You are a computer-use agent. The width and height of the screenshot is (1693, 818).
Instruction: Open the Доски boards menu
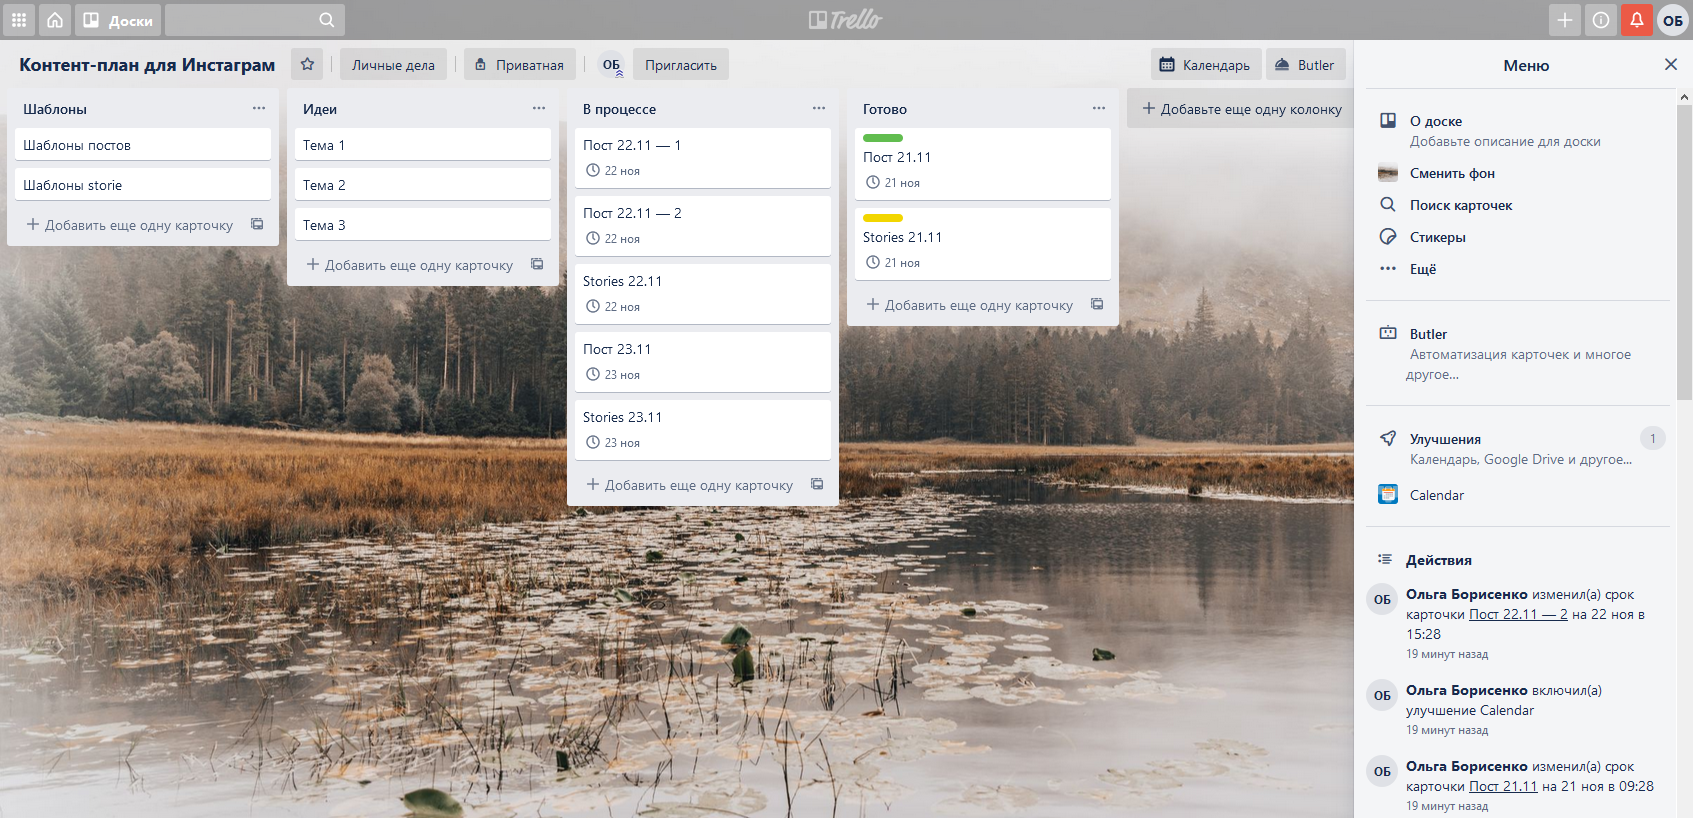[118, 20]
